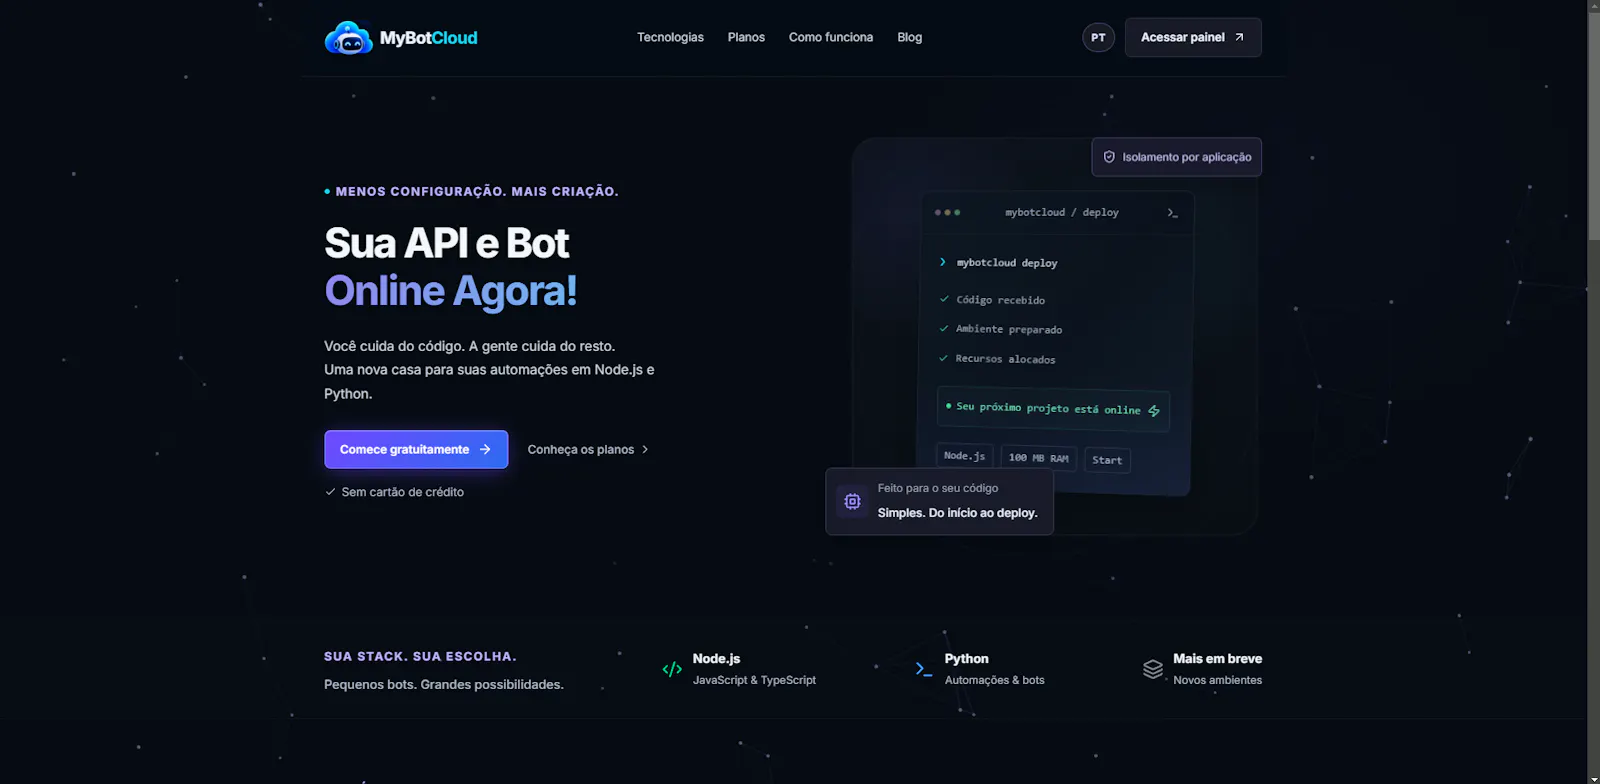Click the mybotcloud / deploy window title

point(1062,212)
